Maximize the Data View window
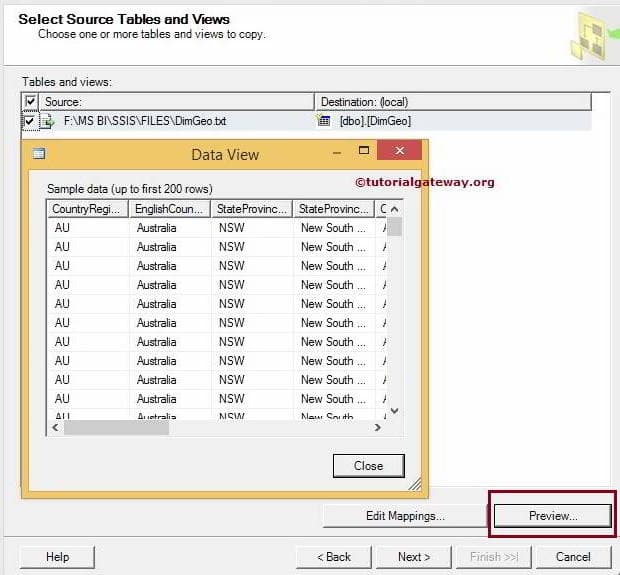This screenshot has width=620, height=575. (x=364, y=150)
